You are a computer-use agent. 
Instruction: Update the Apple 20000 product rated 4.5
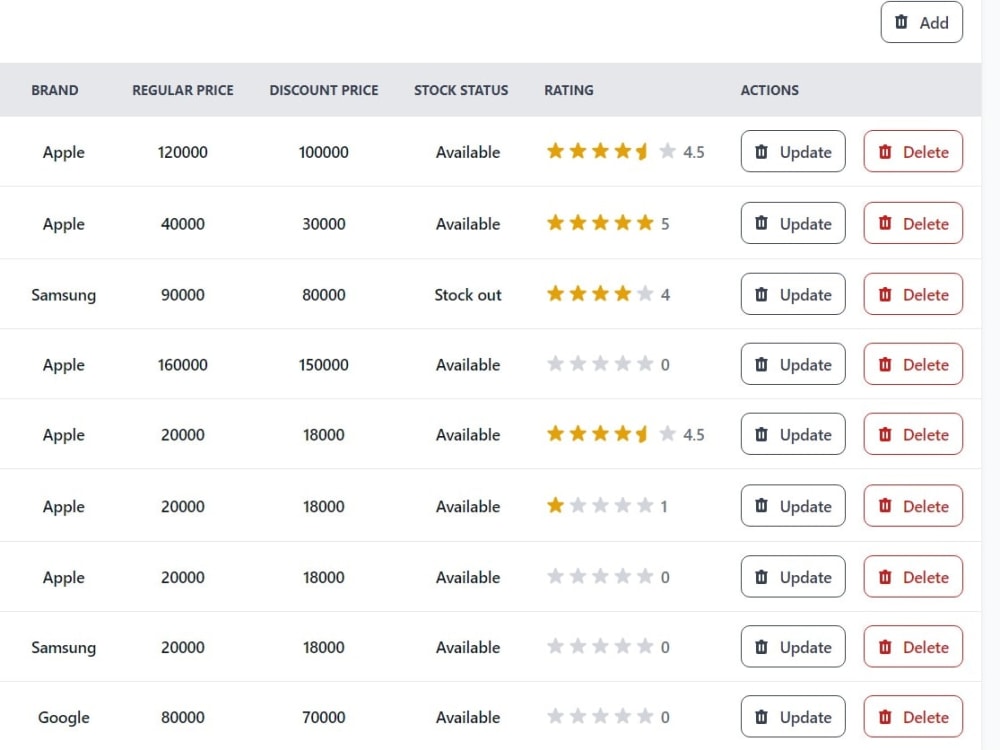coord(793,434)
